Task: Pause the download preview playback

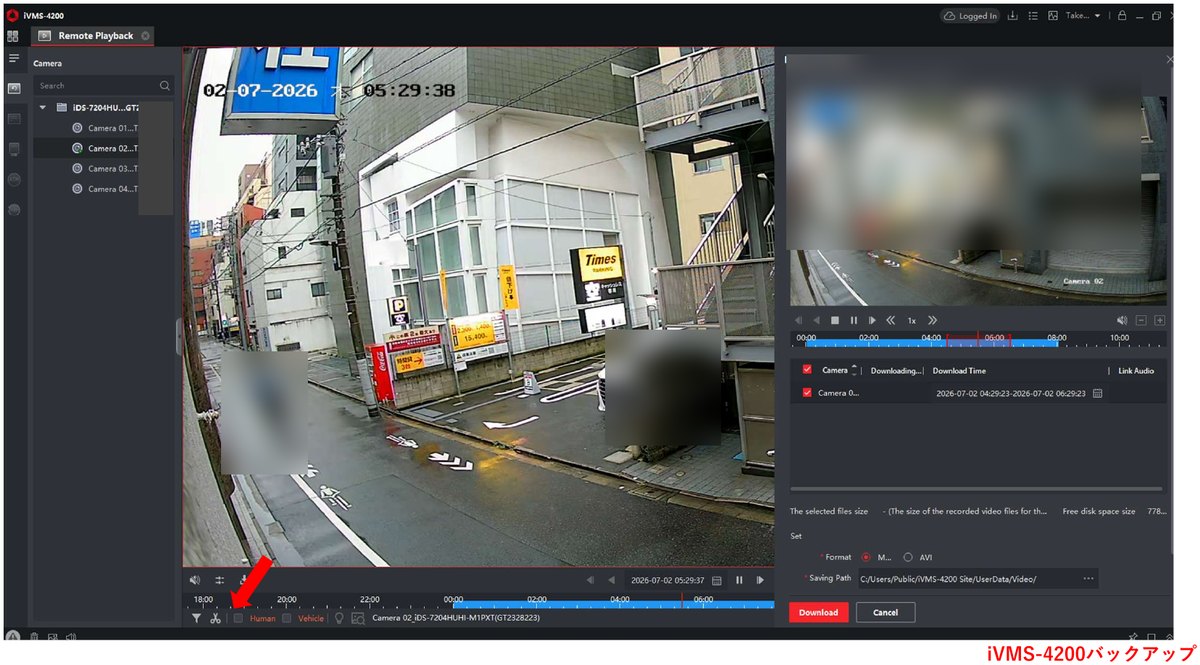Action: (x=854, y=320)
